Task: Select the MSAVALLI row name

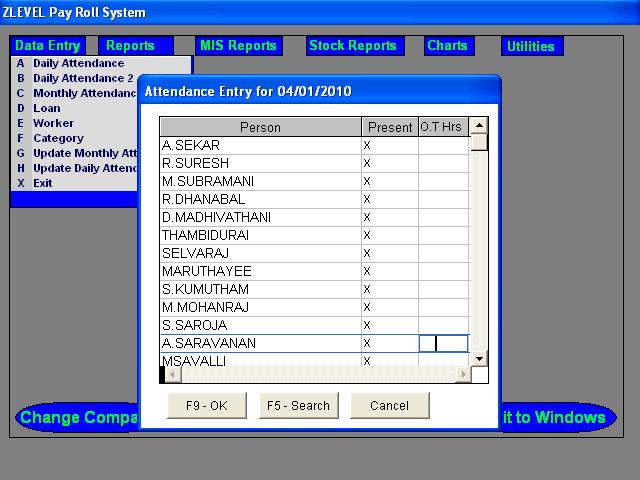Action: (194, 361)
